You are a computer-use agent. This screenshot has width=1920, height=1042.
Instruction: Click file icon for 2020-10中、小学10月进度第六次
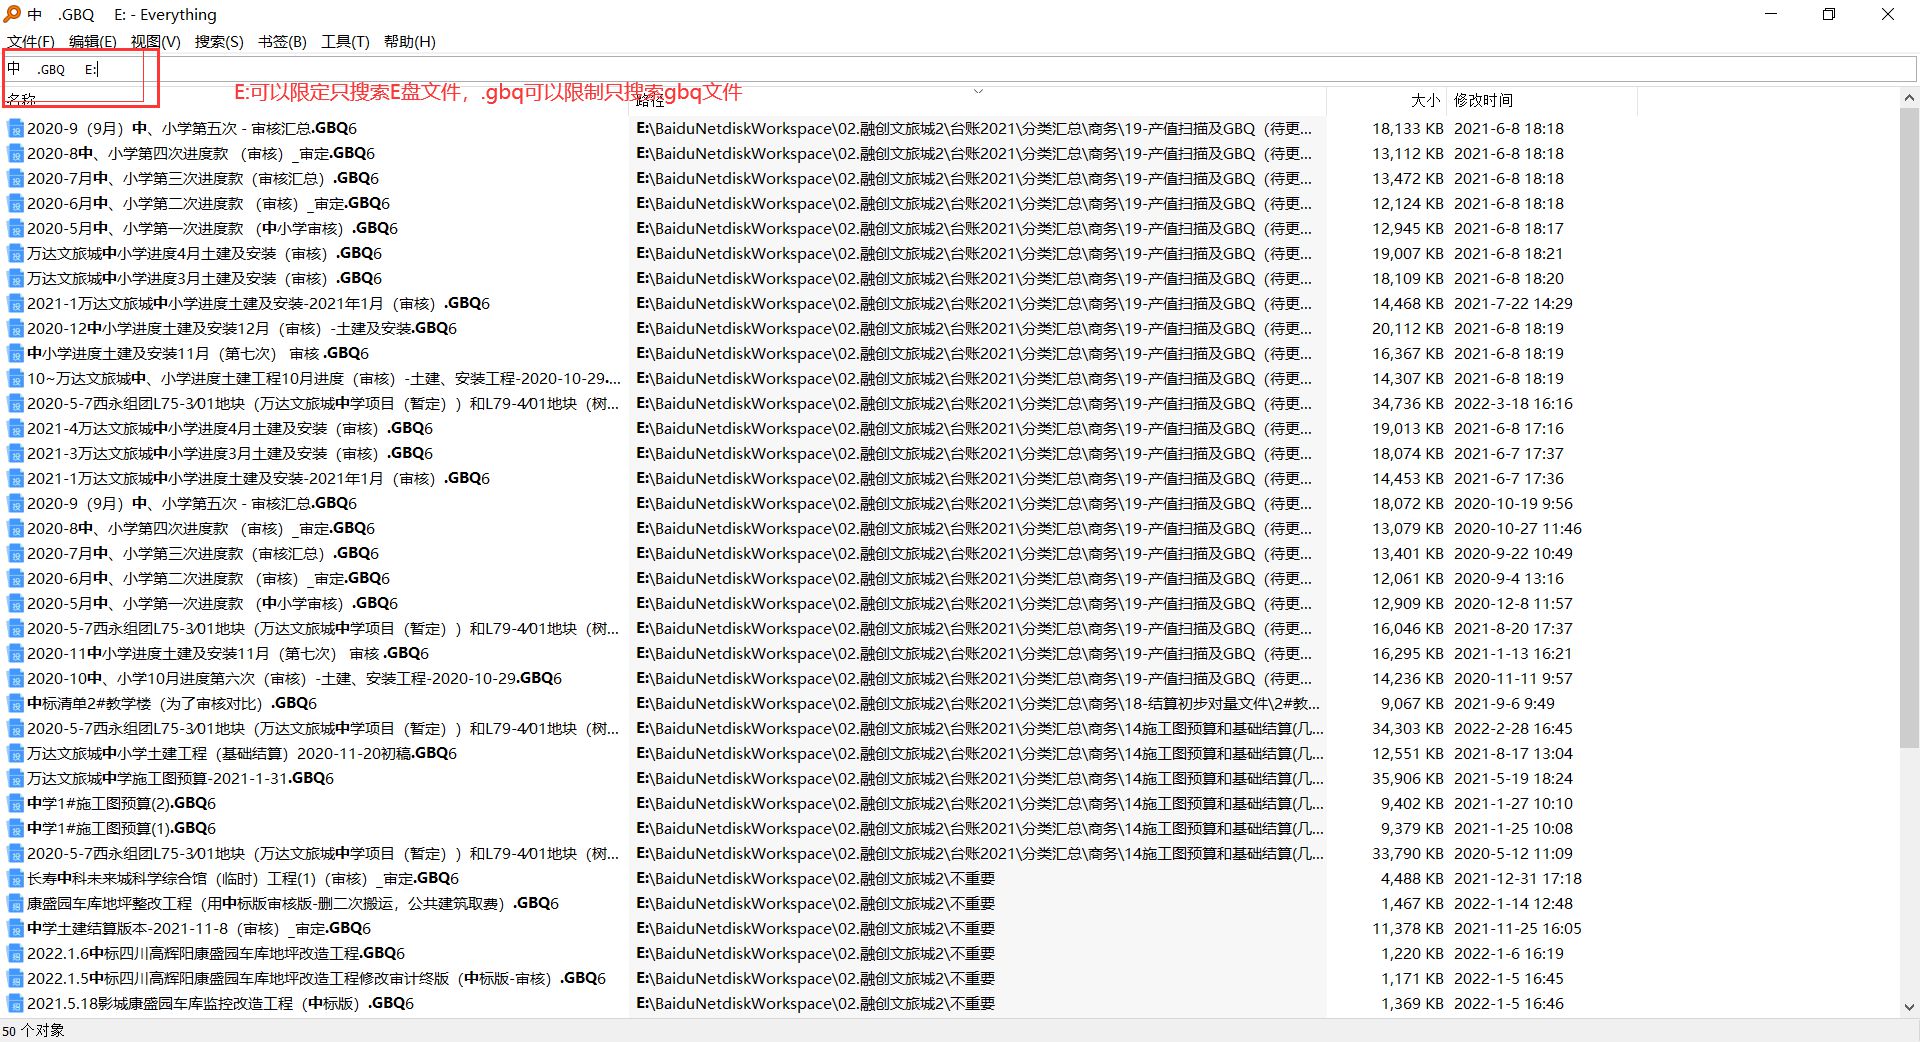click(x=15, y=679)
